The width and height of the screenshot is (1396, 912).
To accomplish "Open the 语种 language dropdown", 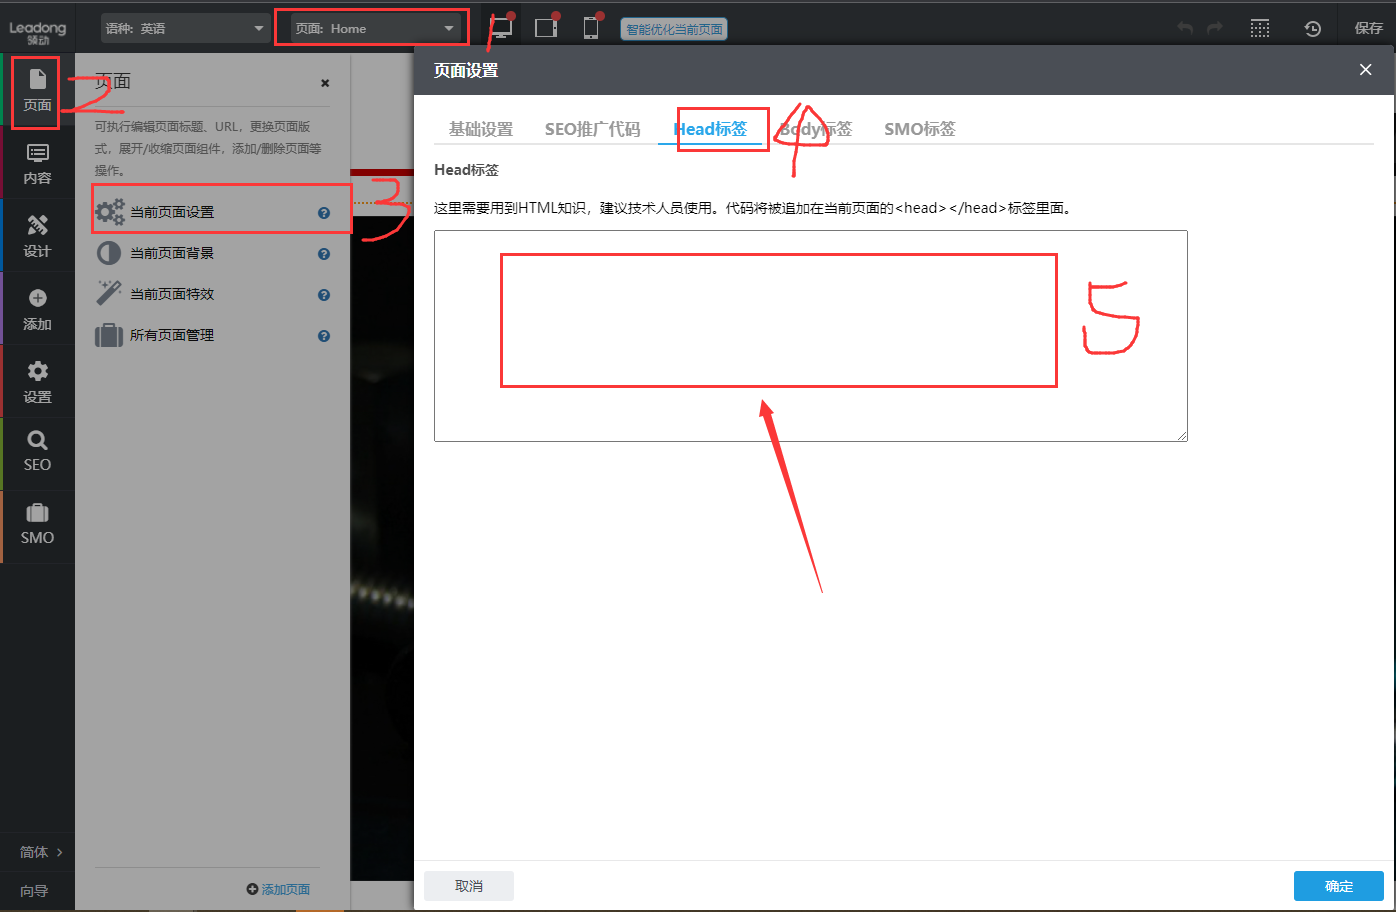I will click(185, 27).
